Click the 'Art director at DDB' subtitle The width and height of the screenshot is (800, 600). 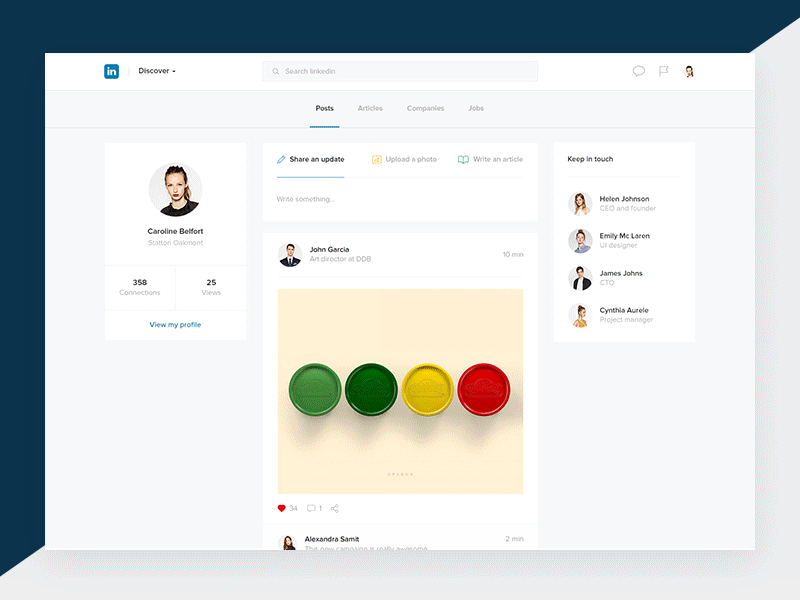(x=340, y=259)
